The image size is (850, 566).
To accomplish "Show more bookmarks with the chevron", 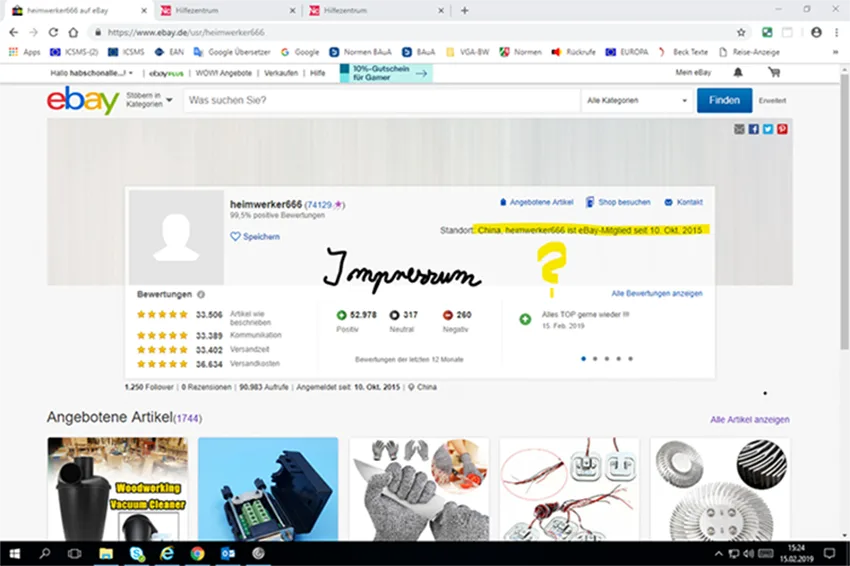I will tap(835, 52).
